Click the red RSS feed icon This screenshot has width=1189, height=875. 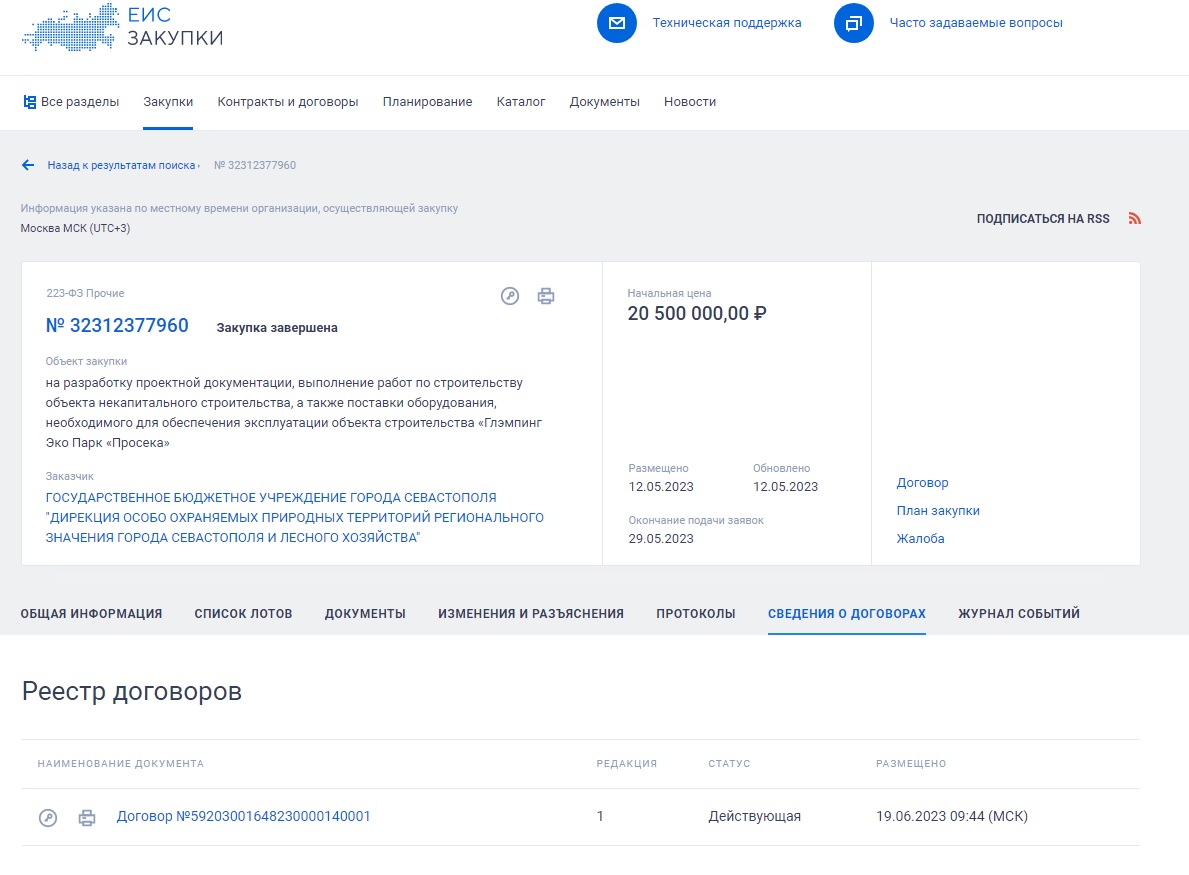1134,219
